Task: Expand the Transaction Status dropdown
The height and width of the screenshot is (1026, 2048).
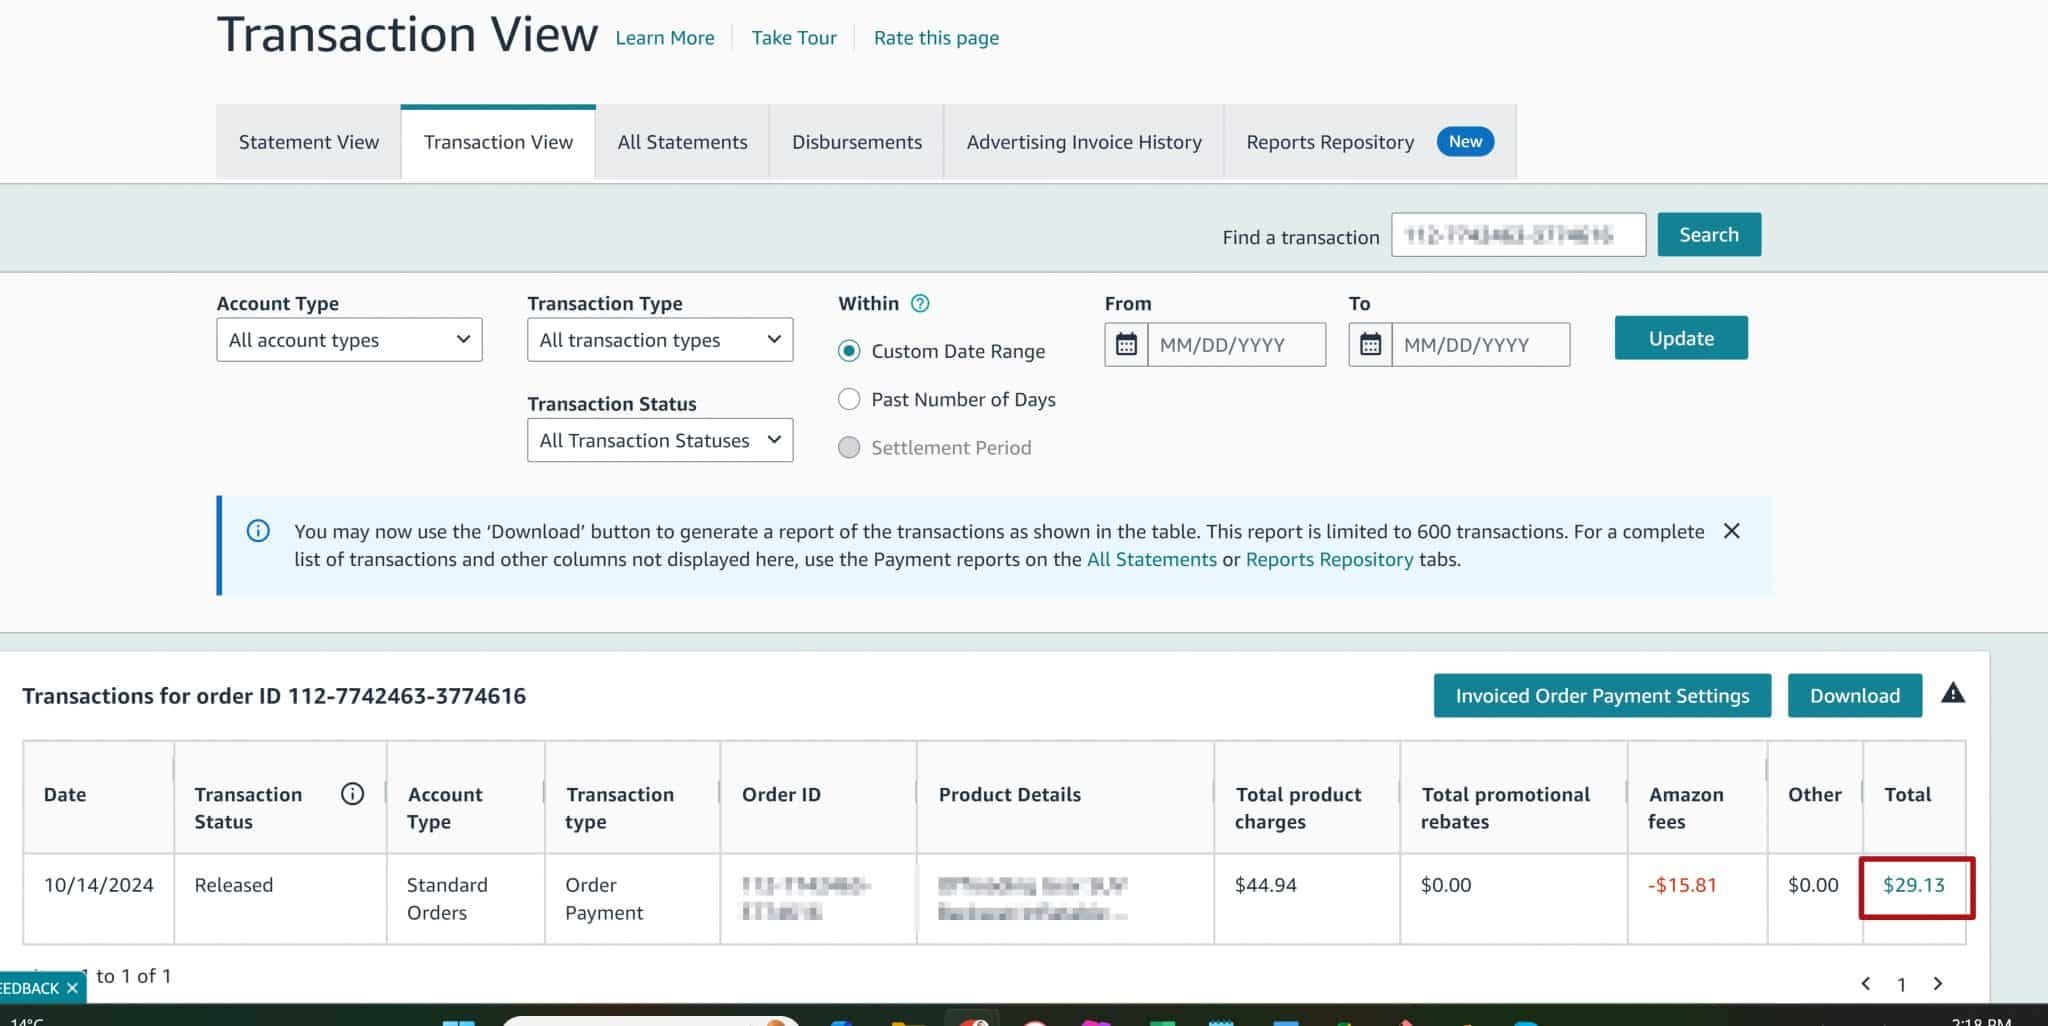Action: coord(660,440)
